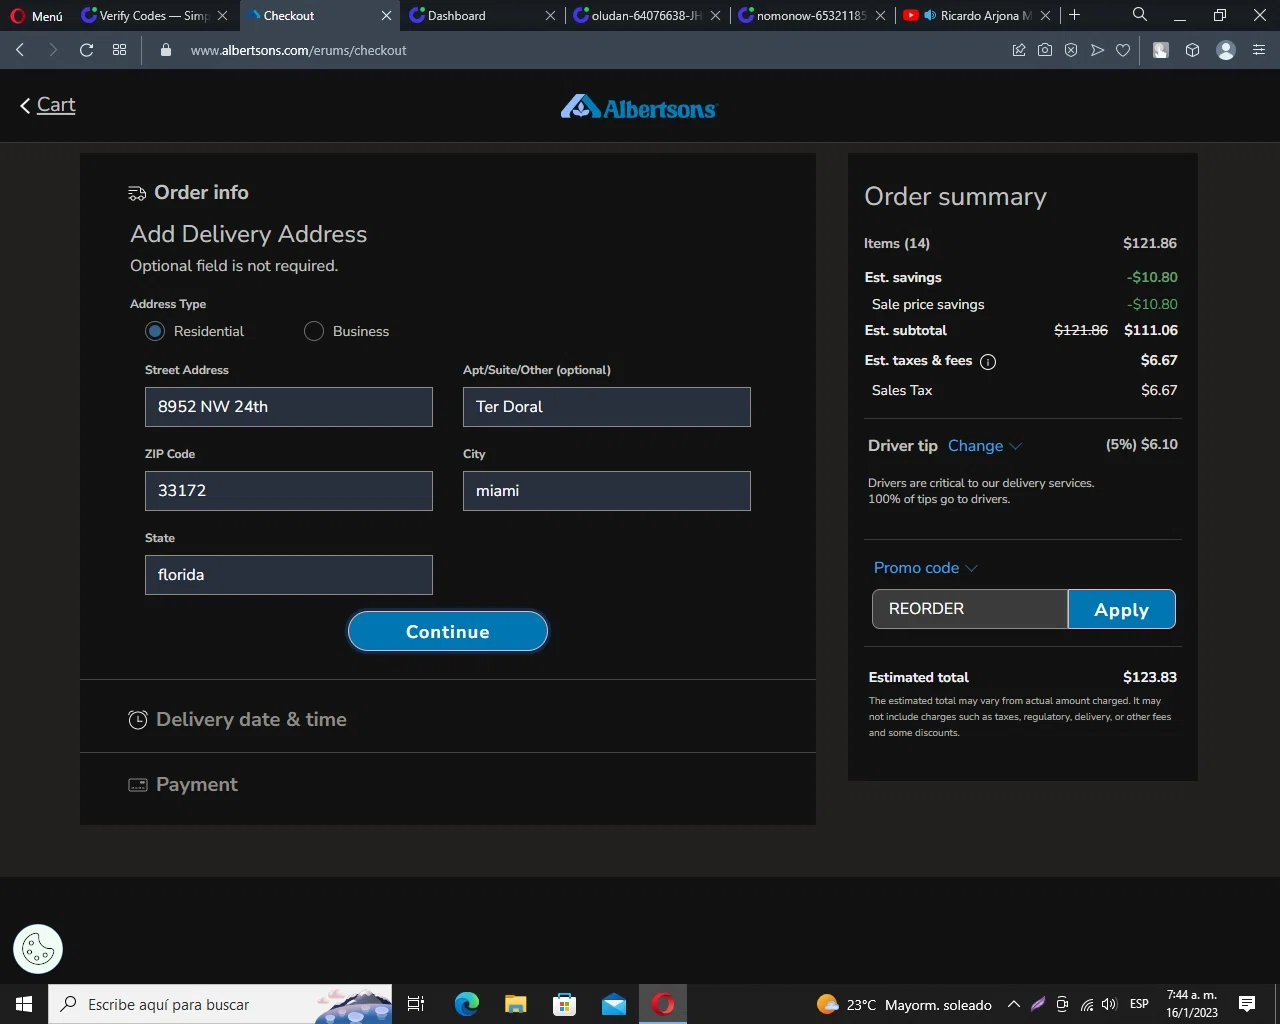Open Microsoft Edge from taskbar
The height and width of the screenshot is (1024, 1280).
[467, 1004]
